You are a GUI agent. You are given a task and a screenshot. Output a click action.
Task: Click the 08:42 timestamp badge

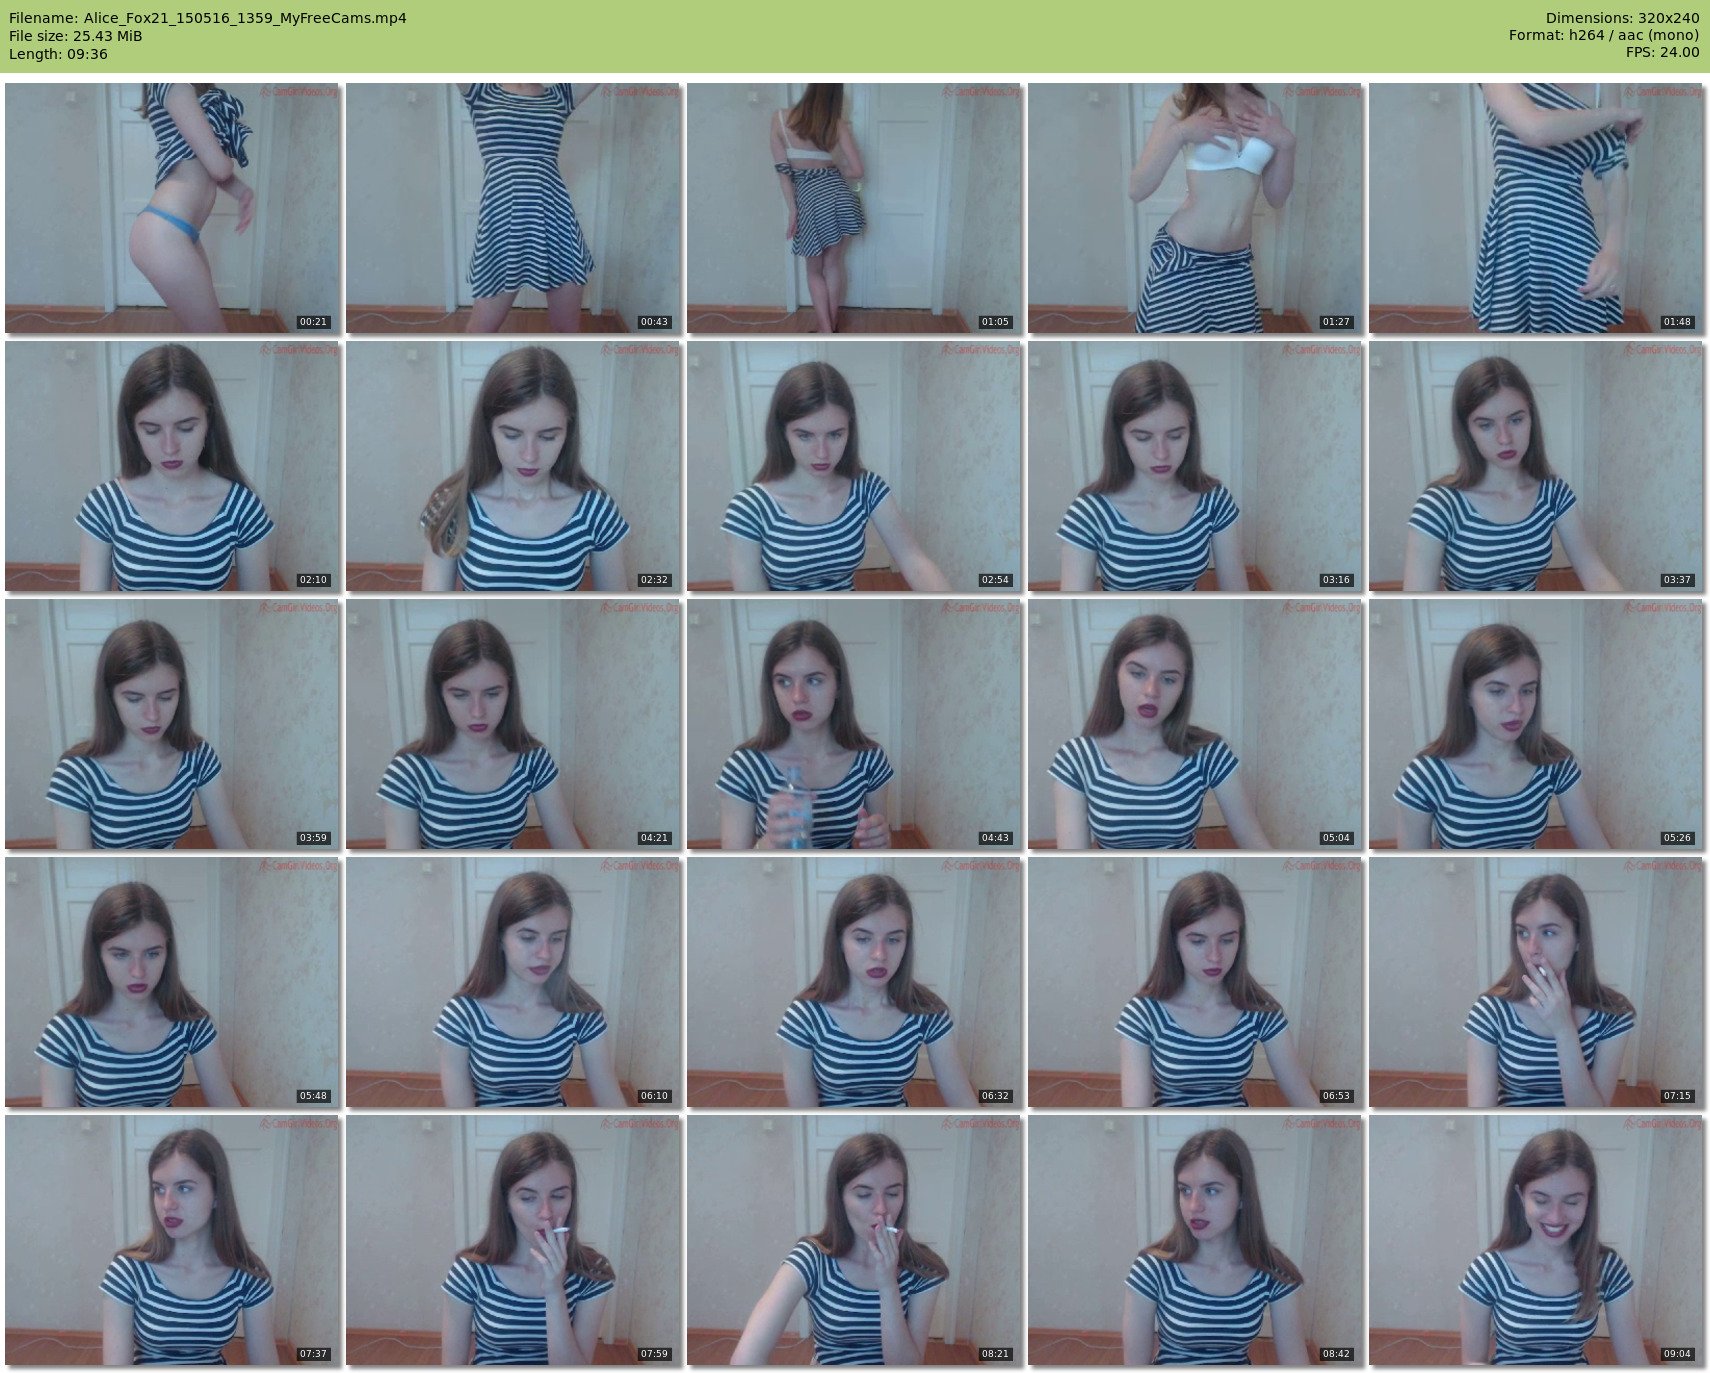pyautogui.click(x=1336, y=1354)
